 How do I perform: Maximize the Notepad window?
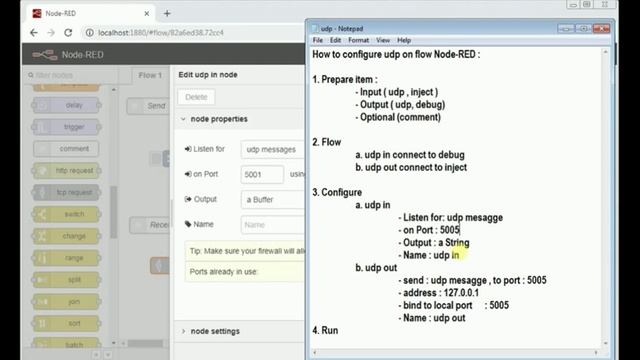584,29
